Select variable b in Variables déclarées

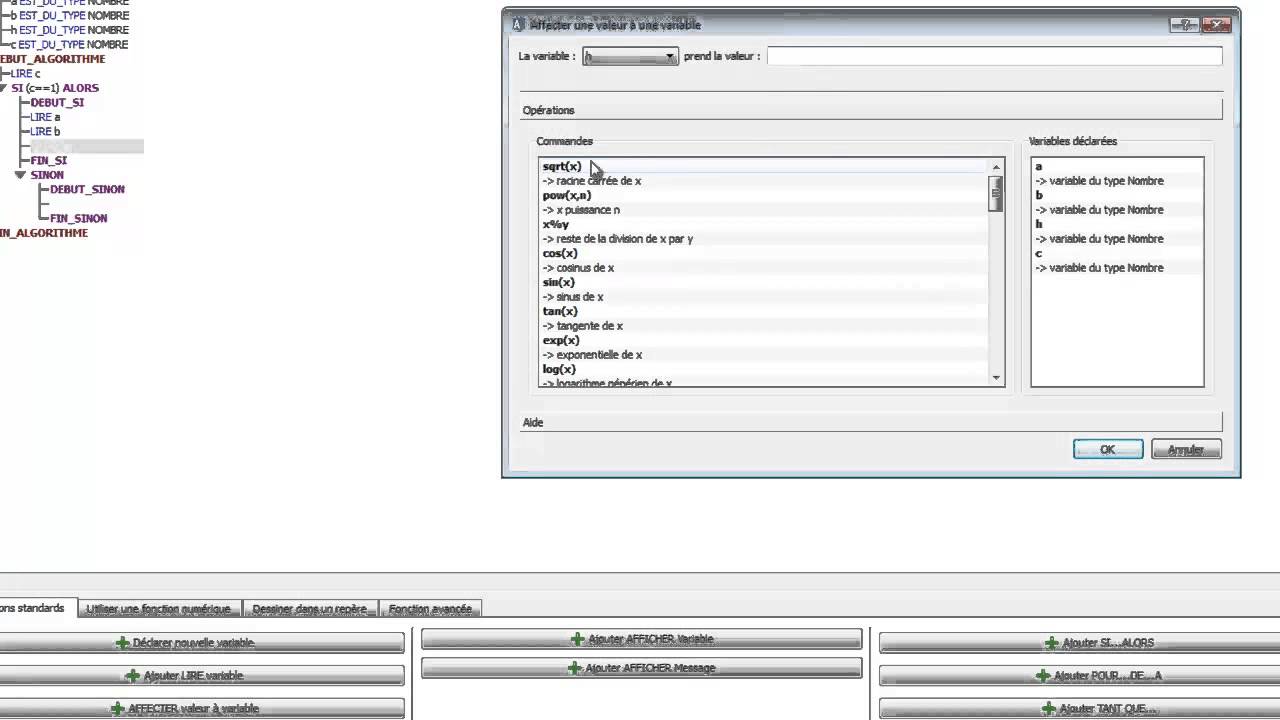(1038, 195)
